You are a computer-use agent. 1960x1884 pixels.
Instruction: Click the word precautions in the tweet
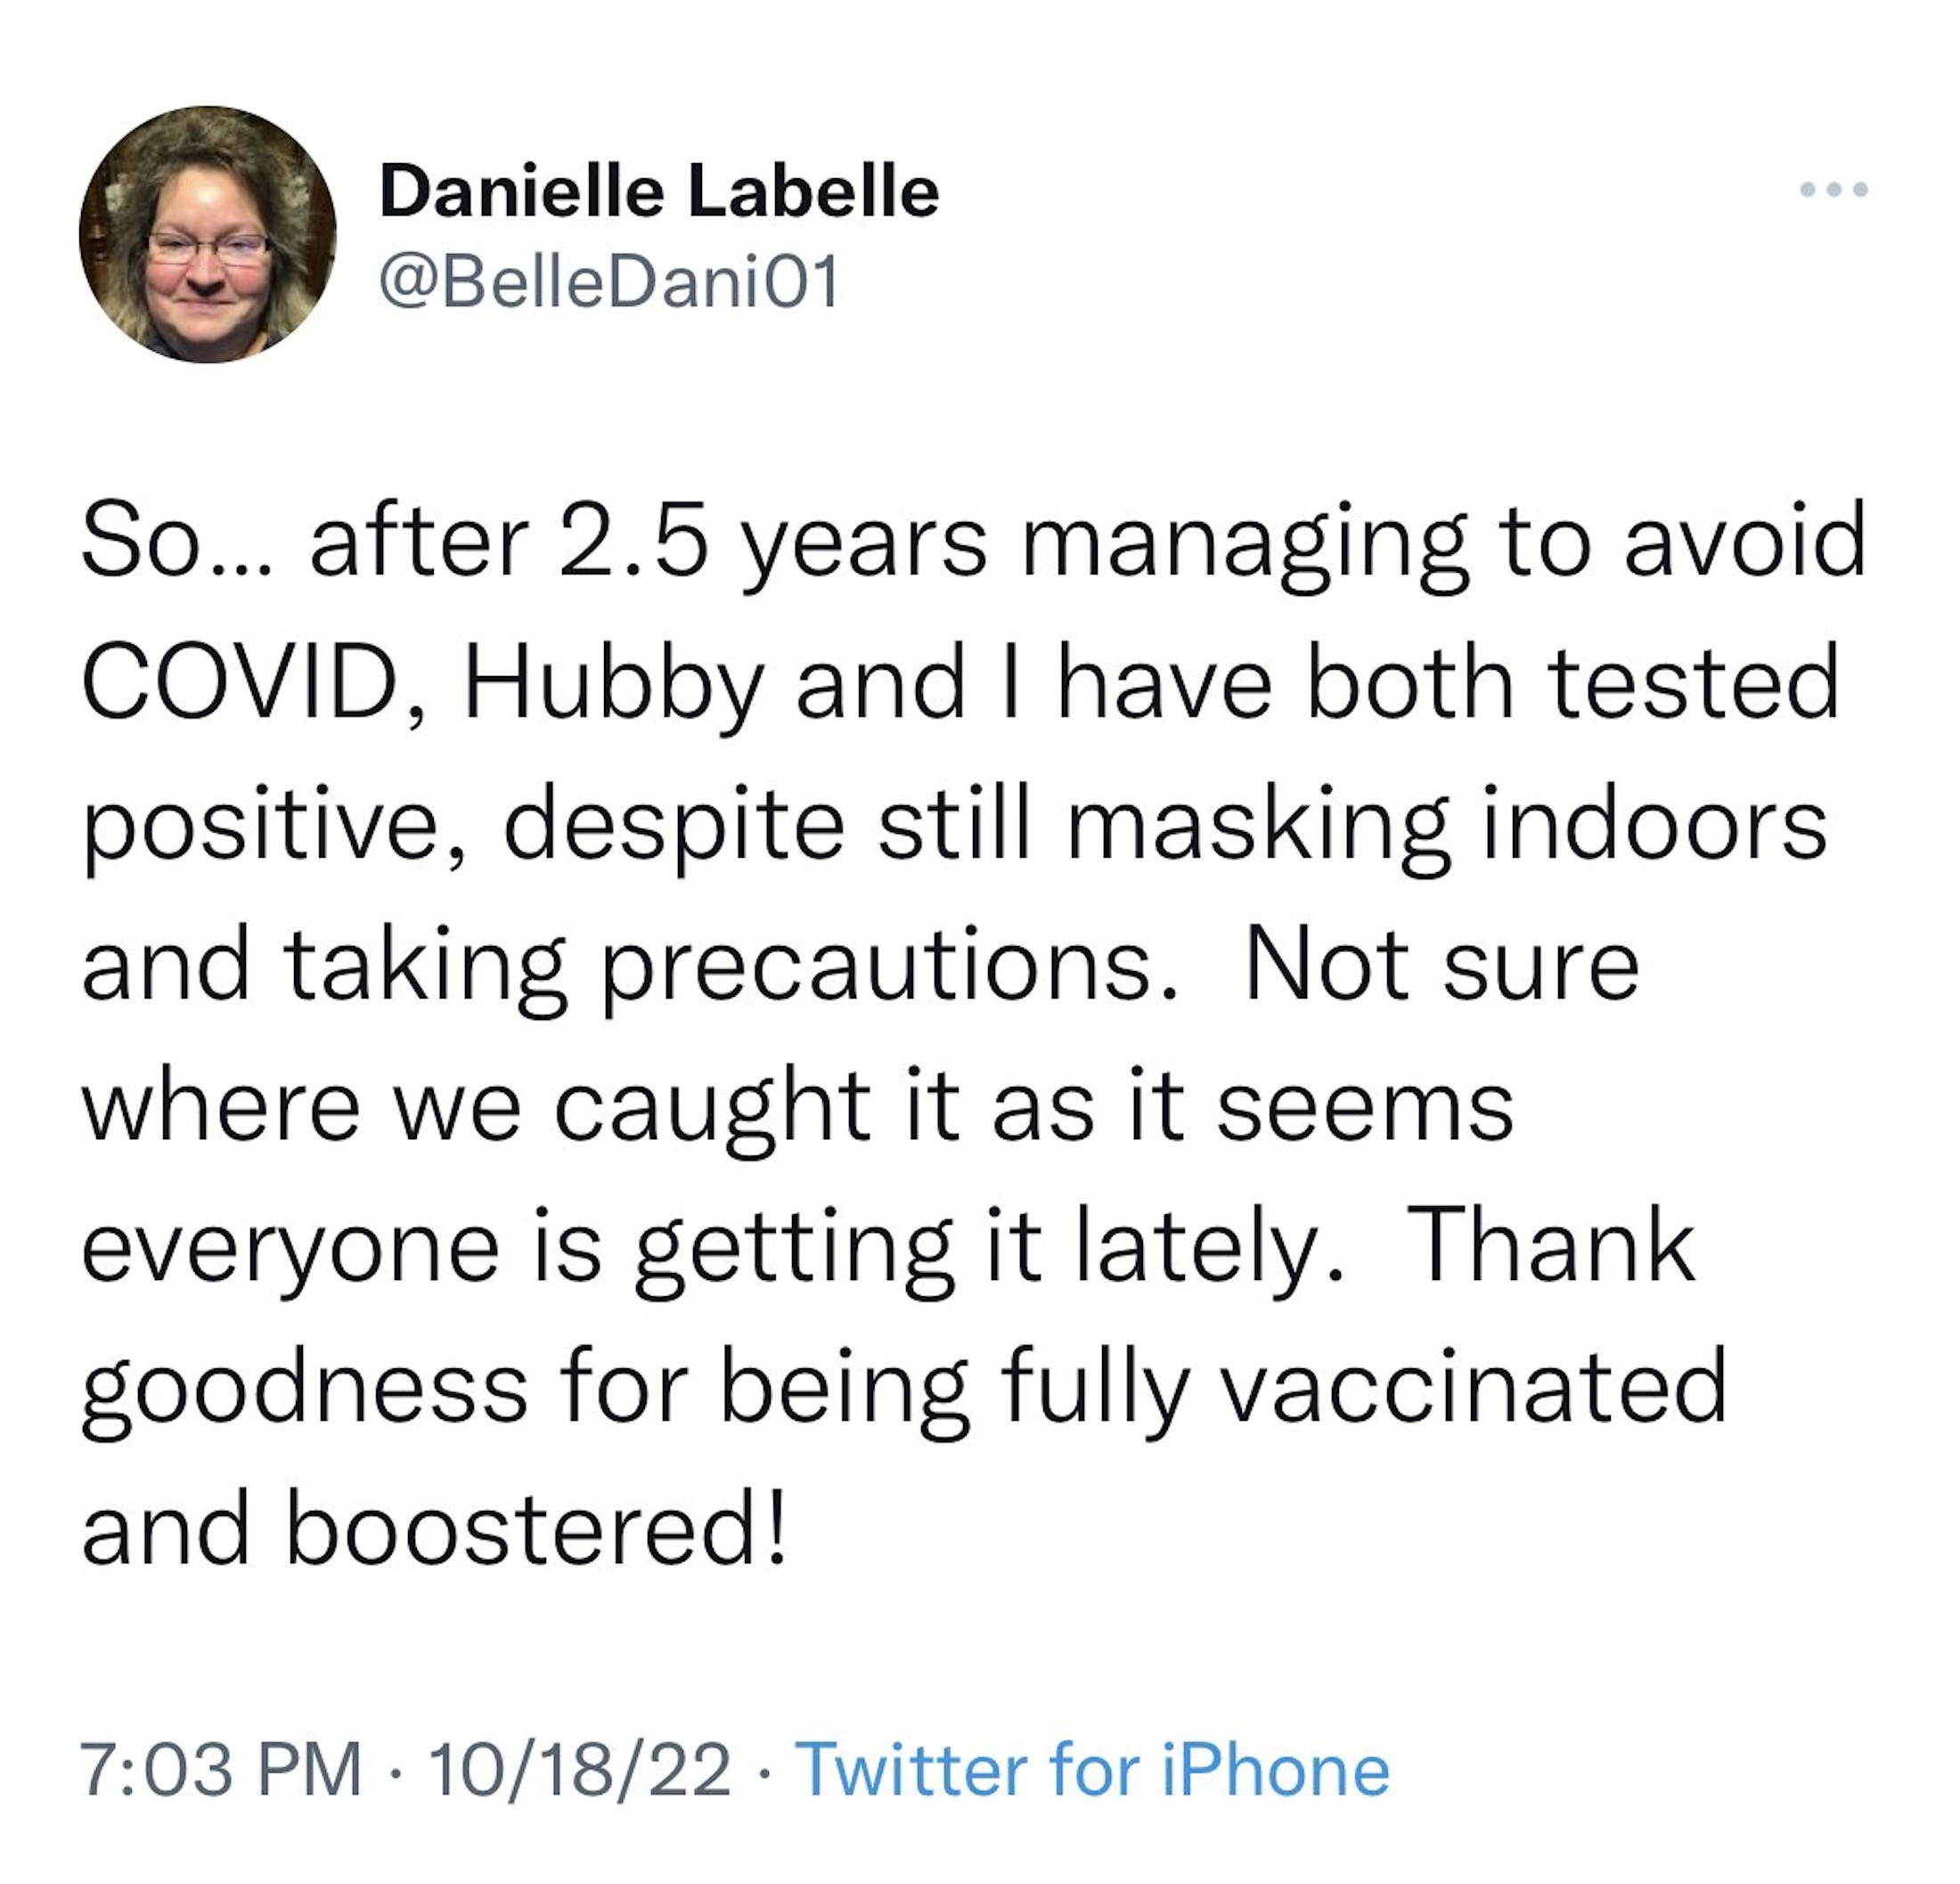pos(878,970)
